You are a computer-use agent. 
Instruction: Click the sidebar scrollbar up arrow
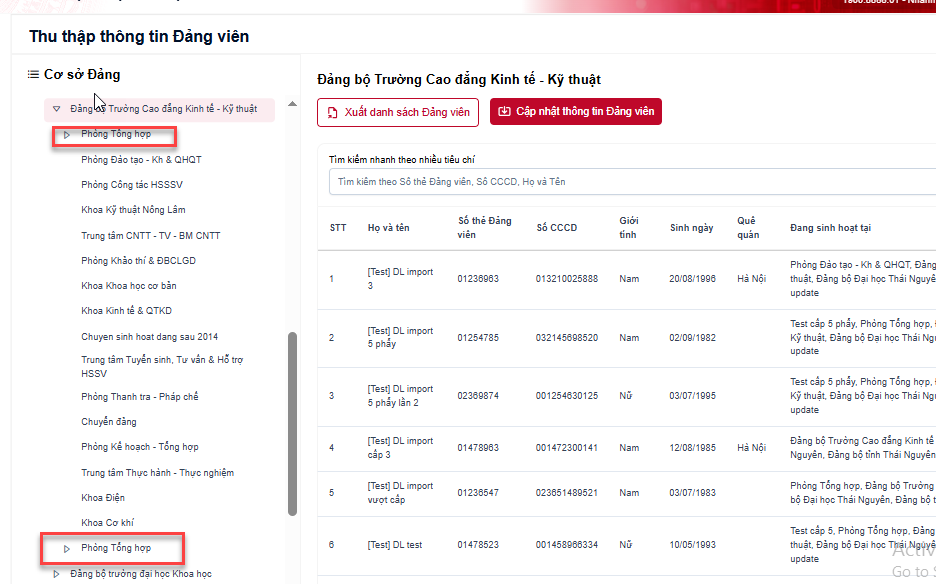[291, 104]
